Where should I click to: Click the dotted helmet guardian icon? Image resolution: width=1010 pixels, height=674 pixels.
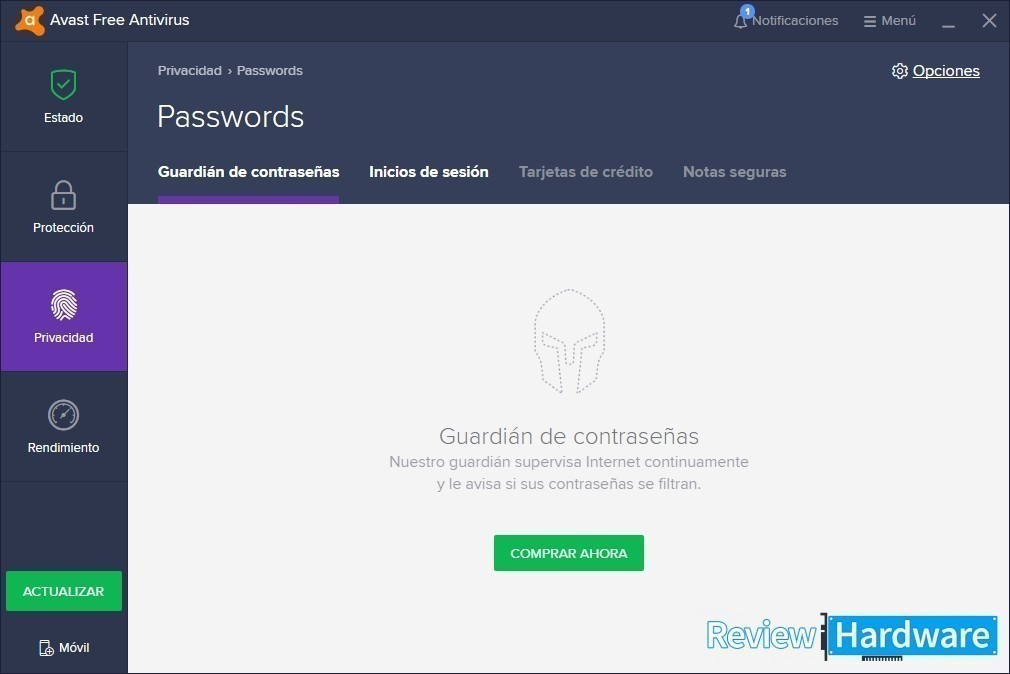(569, 341)
